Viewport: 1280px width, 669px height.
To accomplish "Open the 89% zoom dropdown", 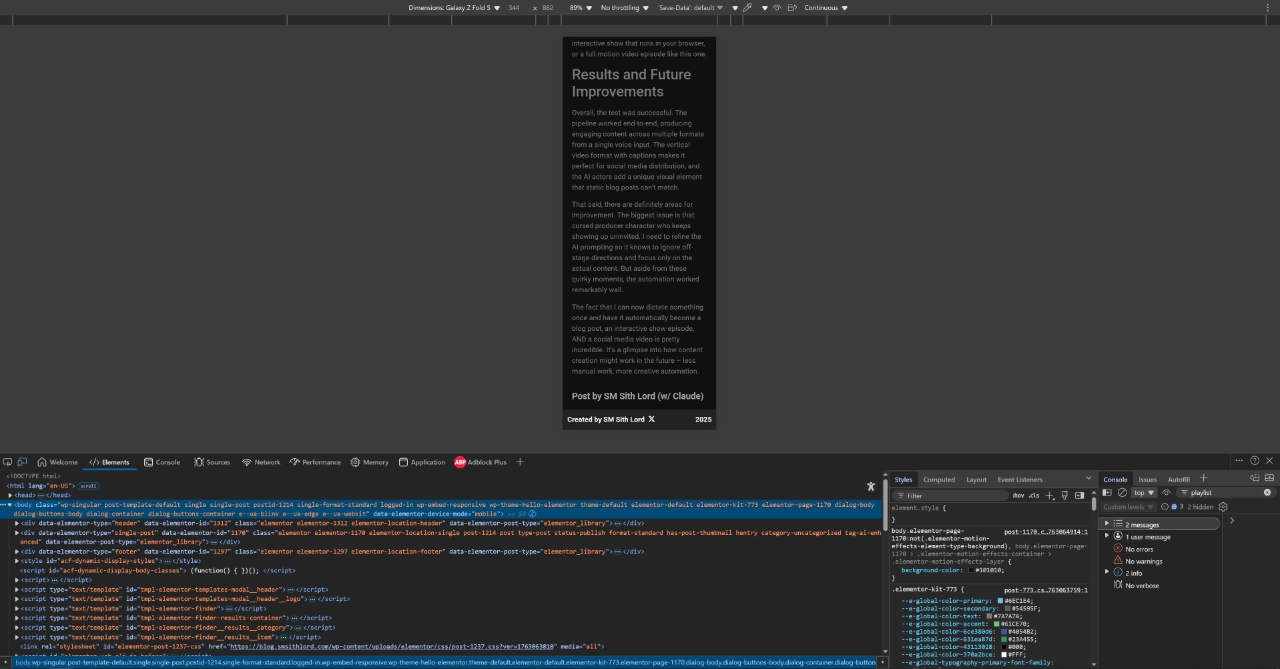I will pyautogui.click(x=580, y=8).
